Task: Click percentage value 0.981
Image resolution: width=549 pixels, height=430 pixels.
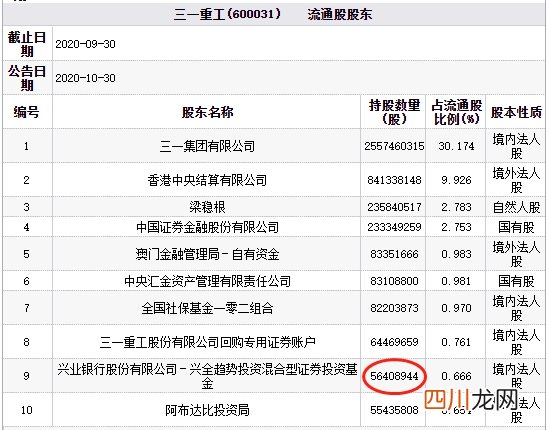Action: pyautogui.click(x=456, y=281)
